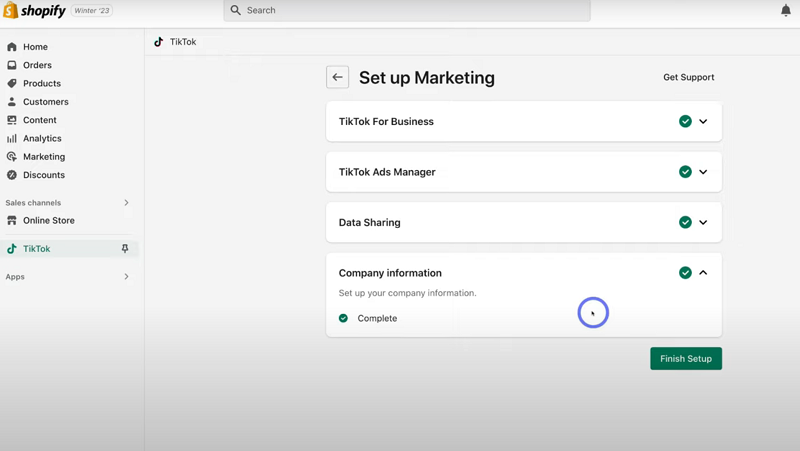
Task: Expand the TikTok For Business section
Action: coord(703,121)
